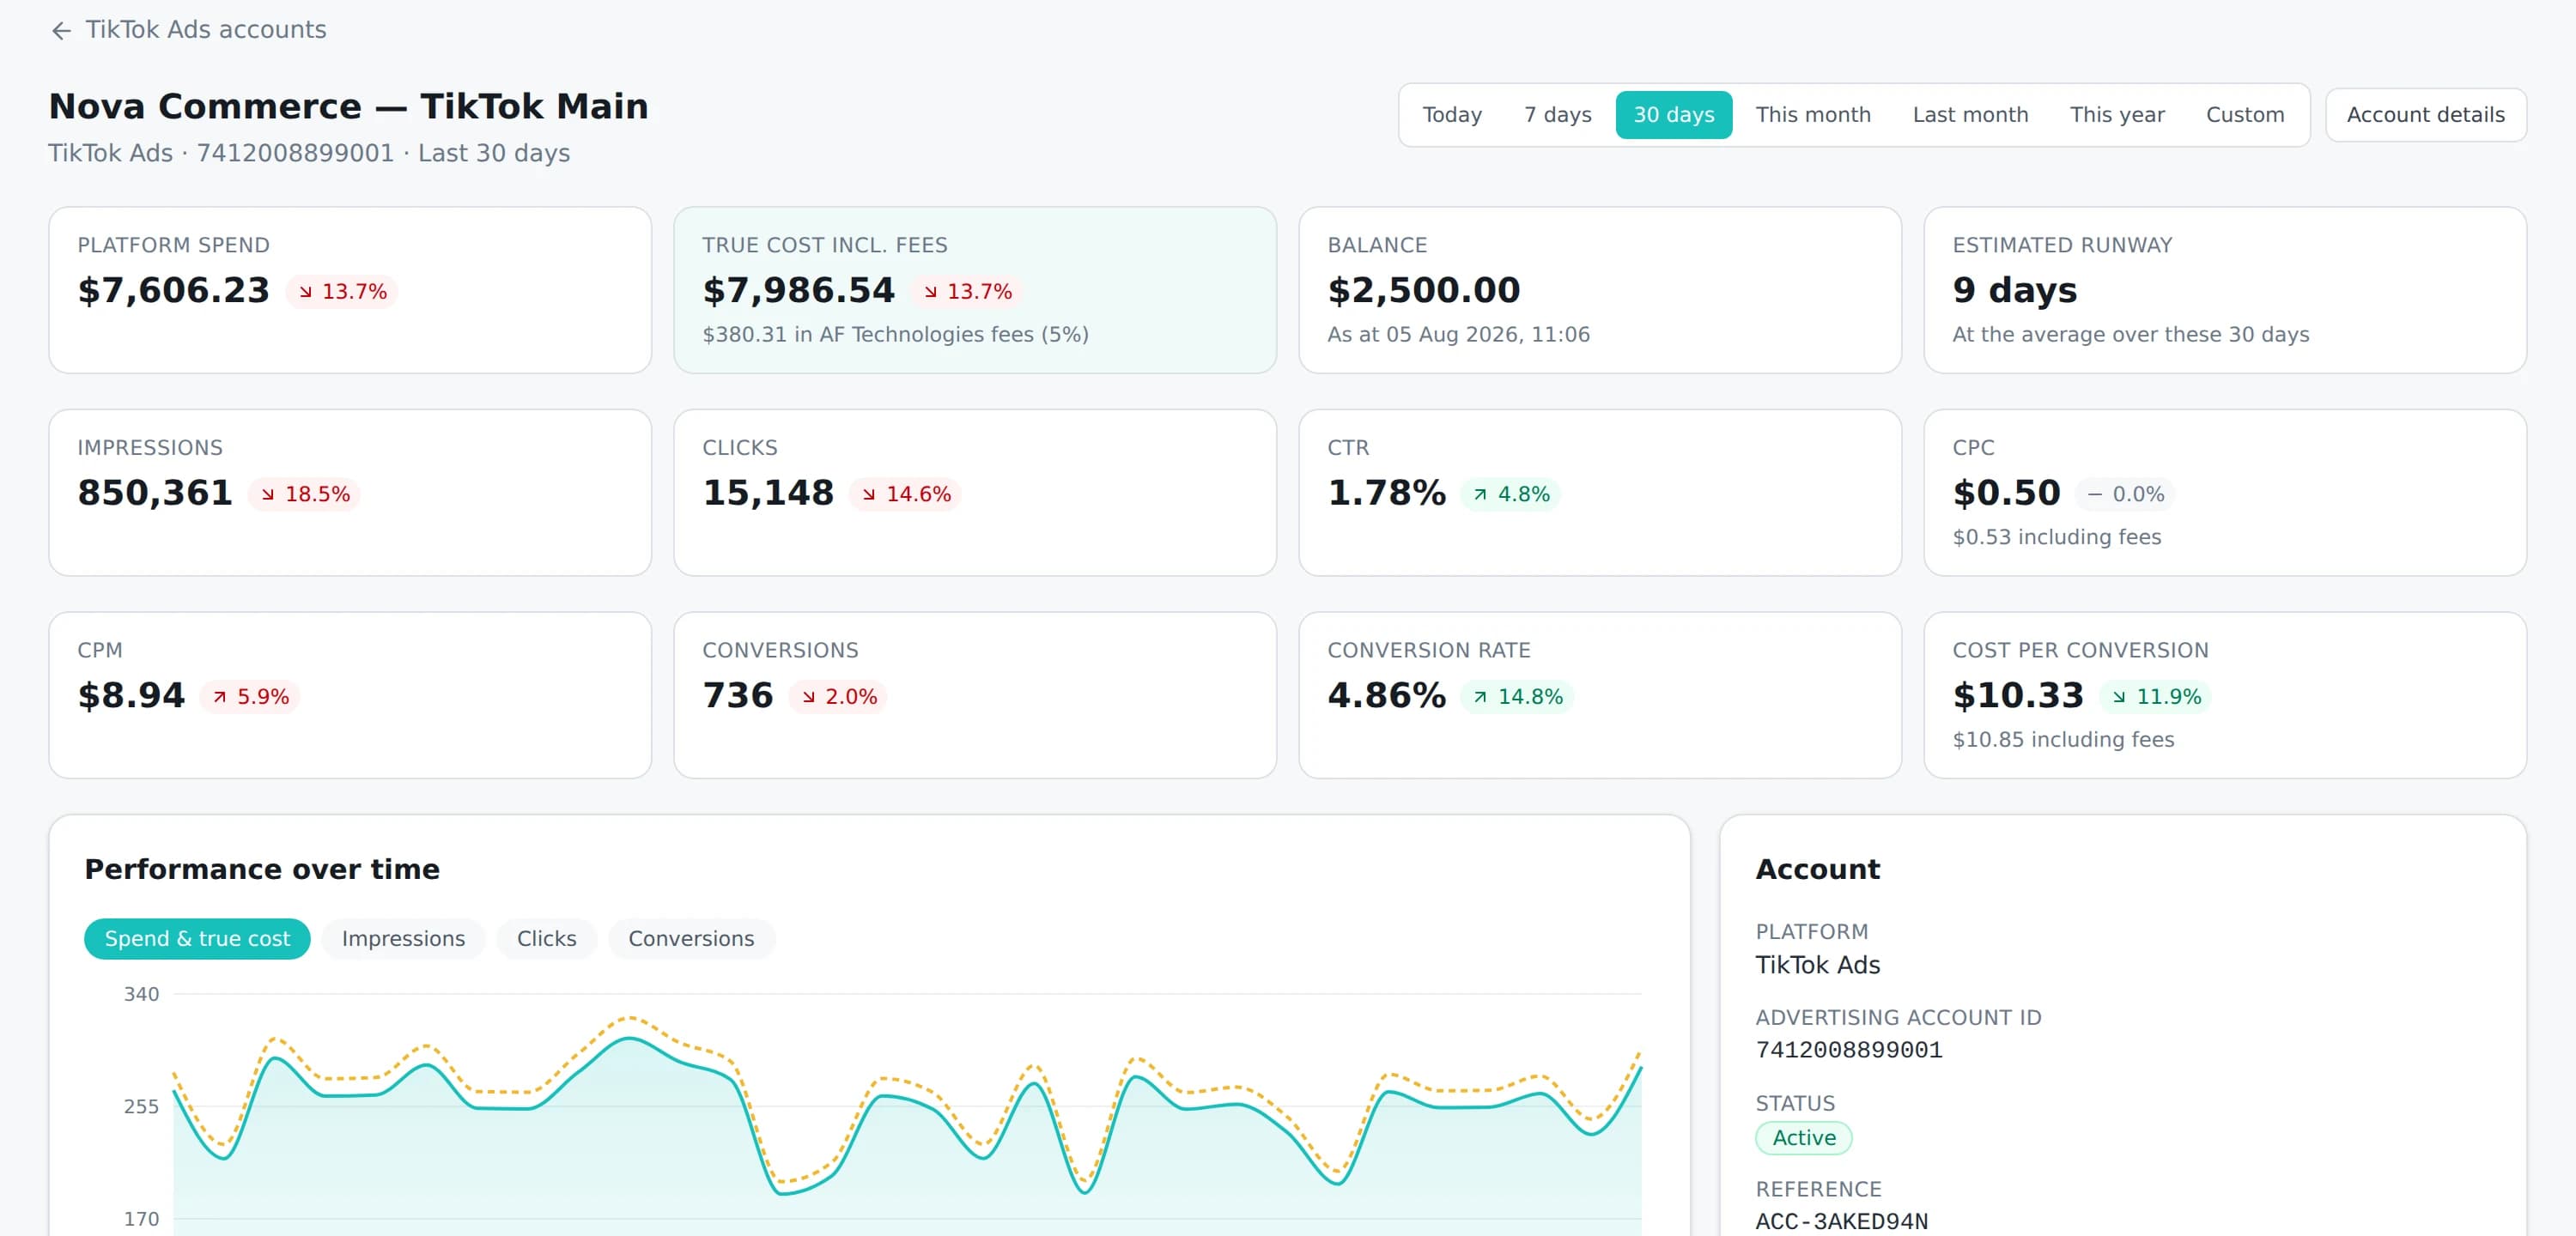The width and height of the screenshot is (2576, 1236).
Task: Click the $380.31 AF Technologies fees note
Action: pyautogui.click(x=895, y=334)
